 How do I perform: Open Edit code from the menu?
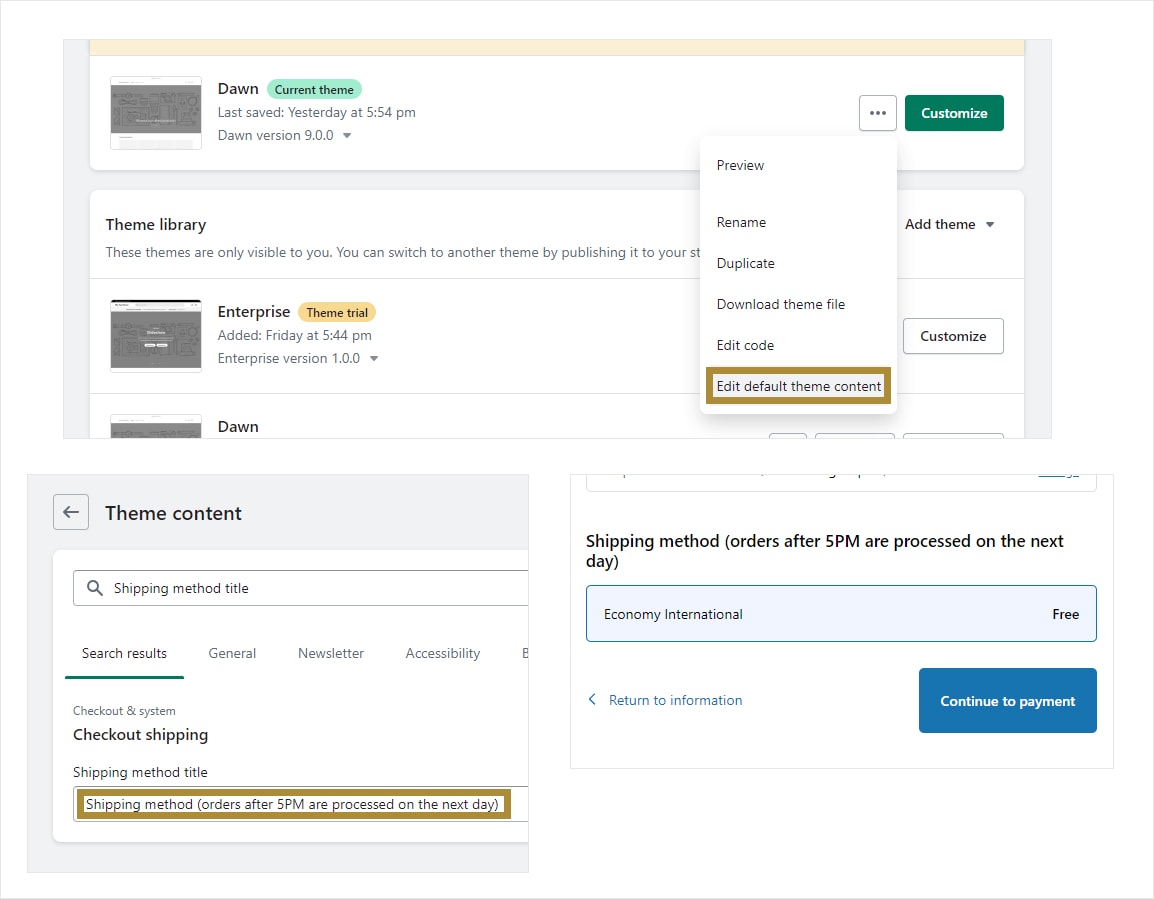(745, 345)
